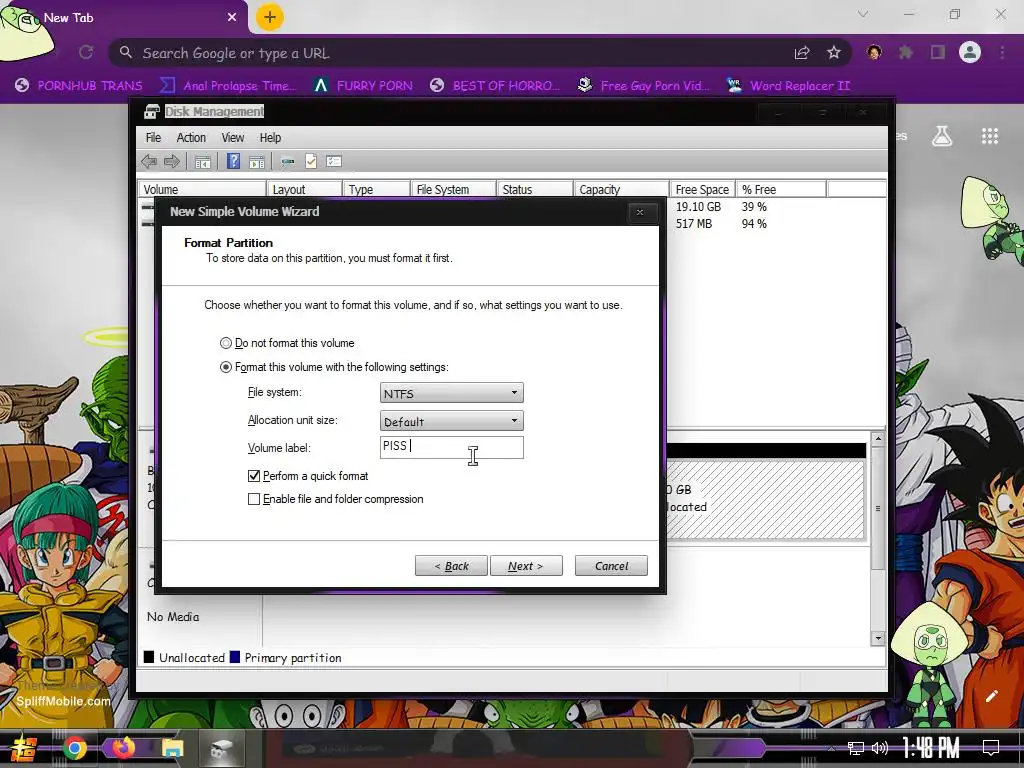Open the Chrome extensions puzzle icon
Image resolution: width=1024 pixels, height=768 pixels.
(x=906, y=52)
